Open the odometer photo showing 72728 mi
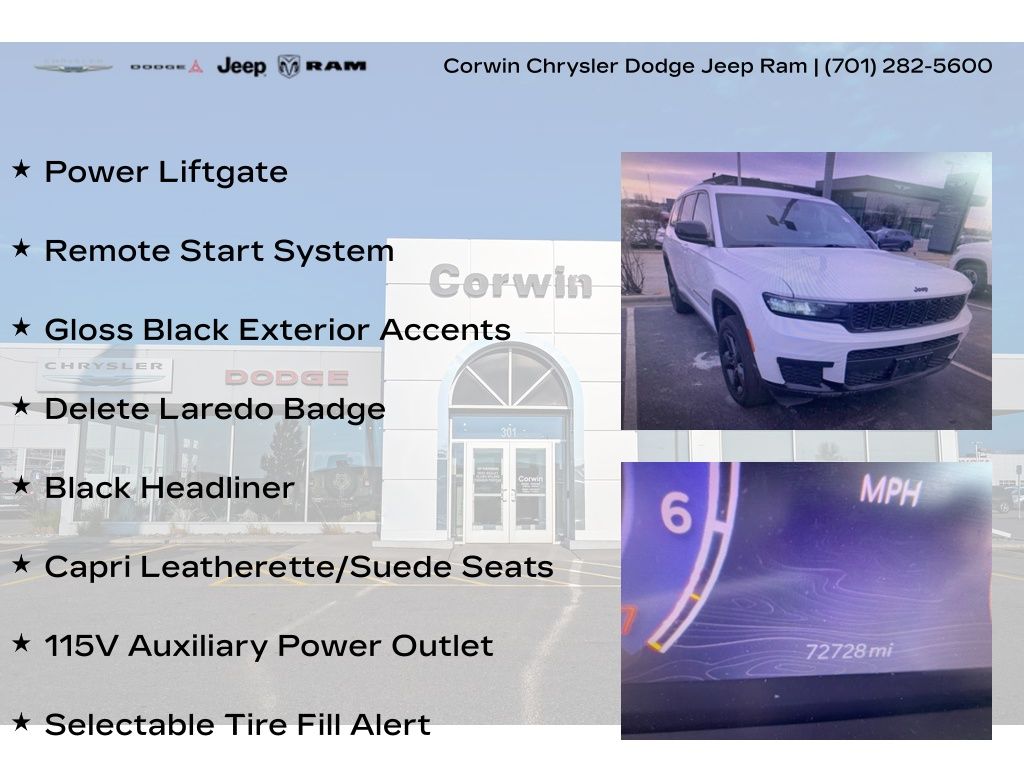The width and height of the screenshot is (1024, 768). 806,600
